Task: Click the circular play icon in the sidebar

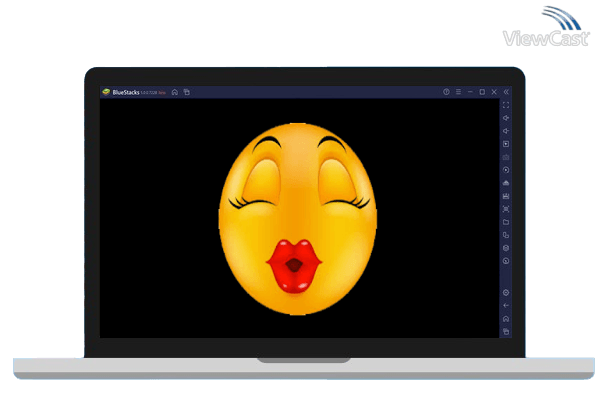Action: tap(506, 170)
